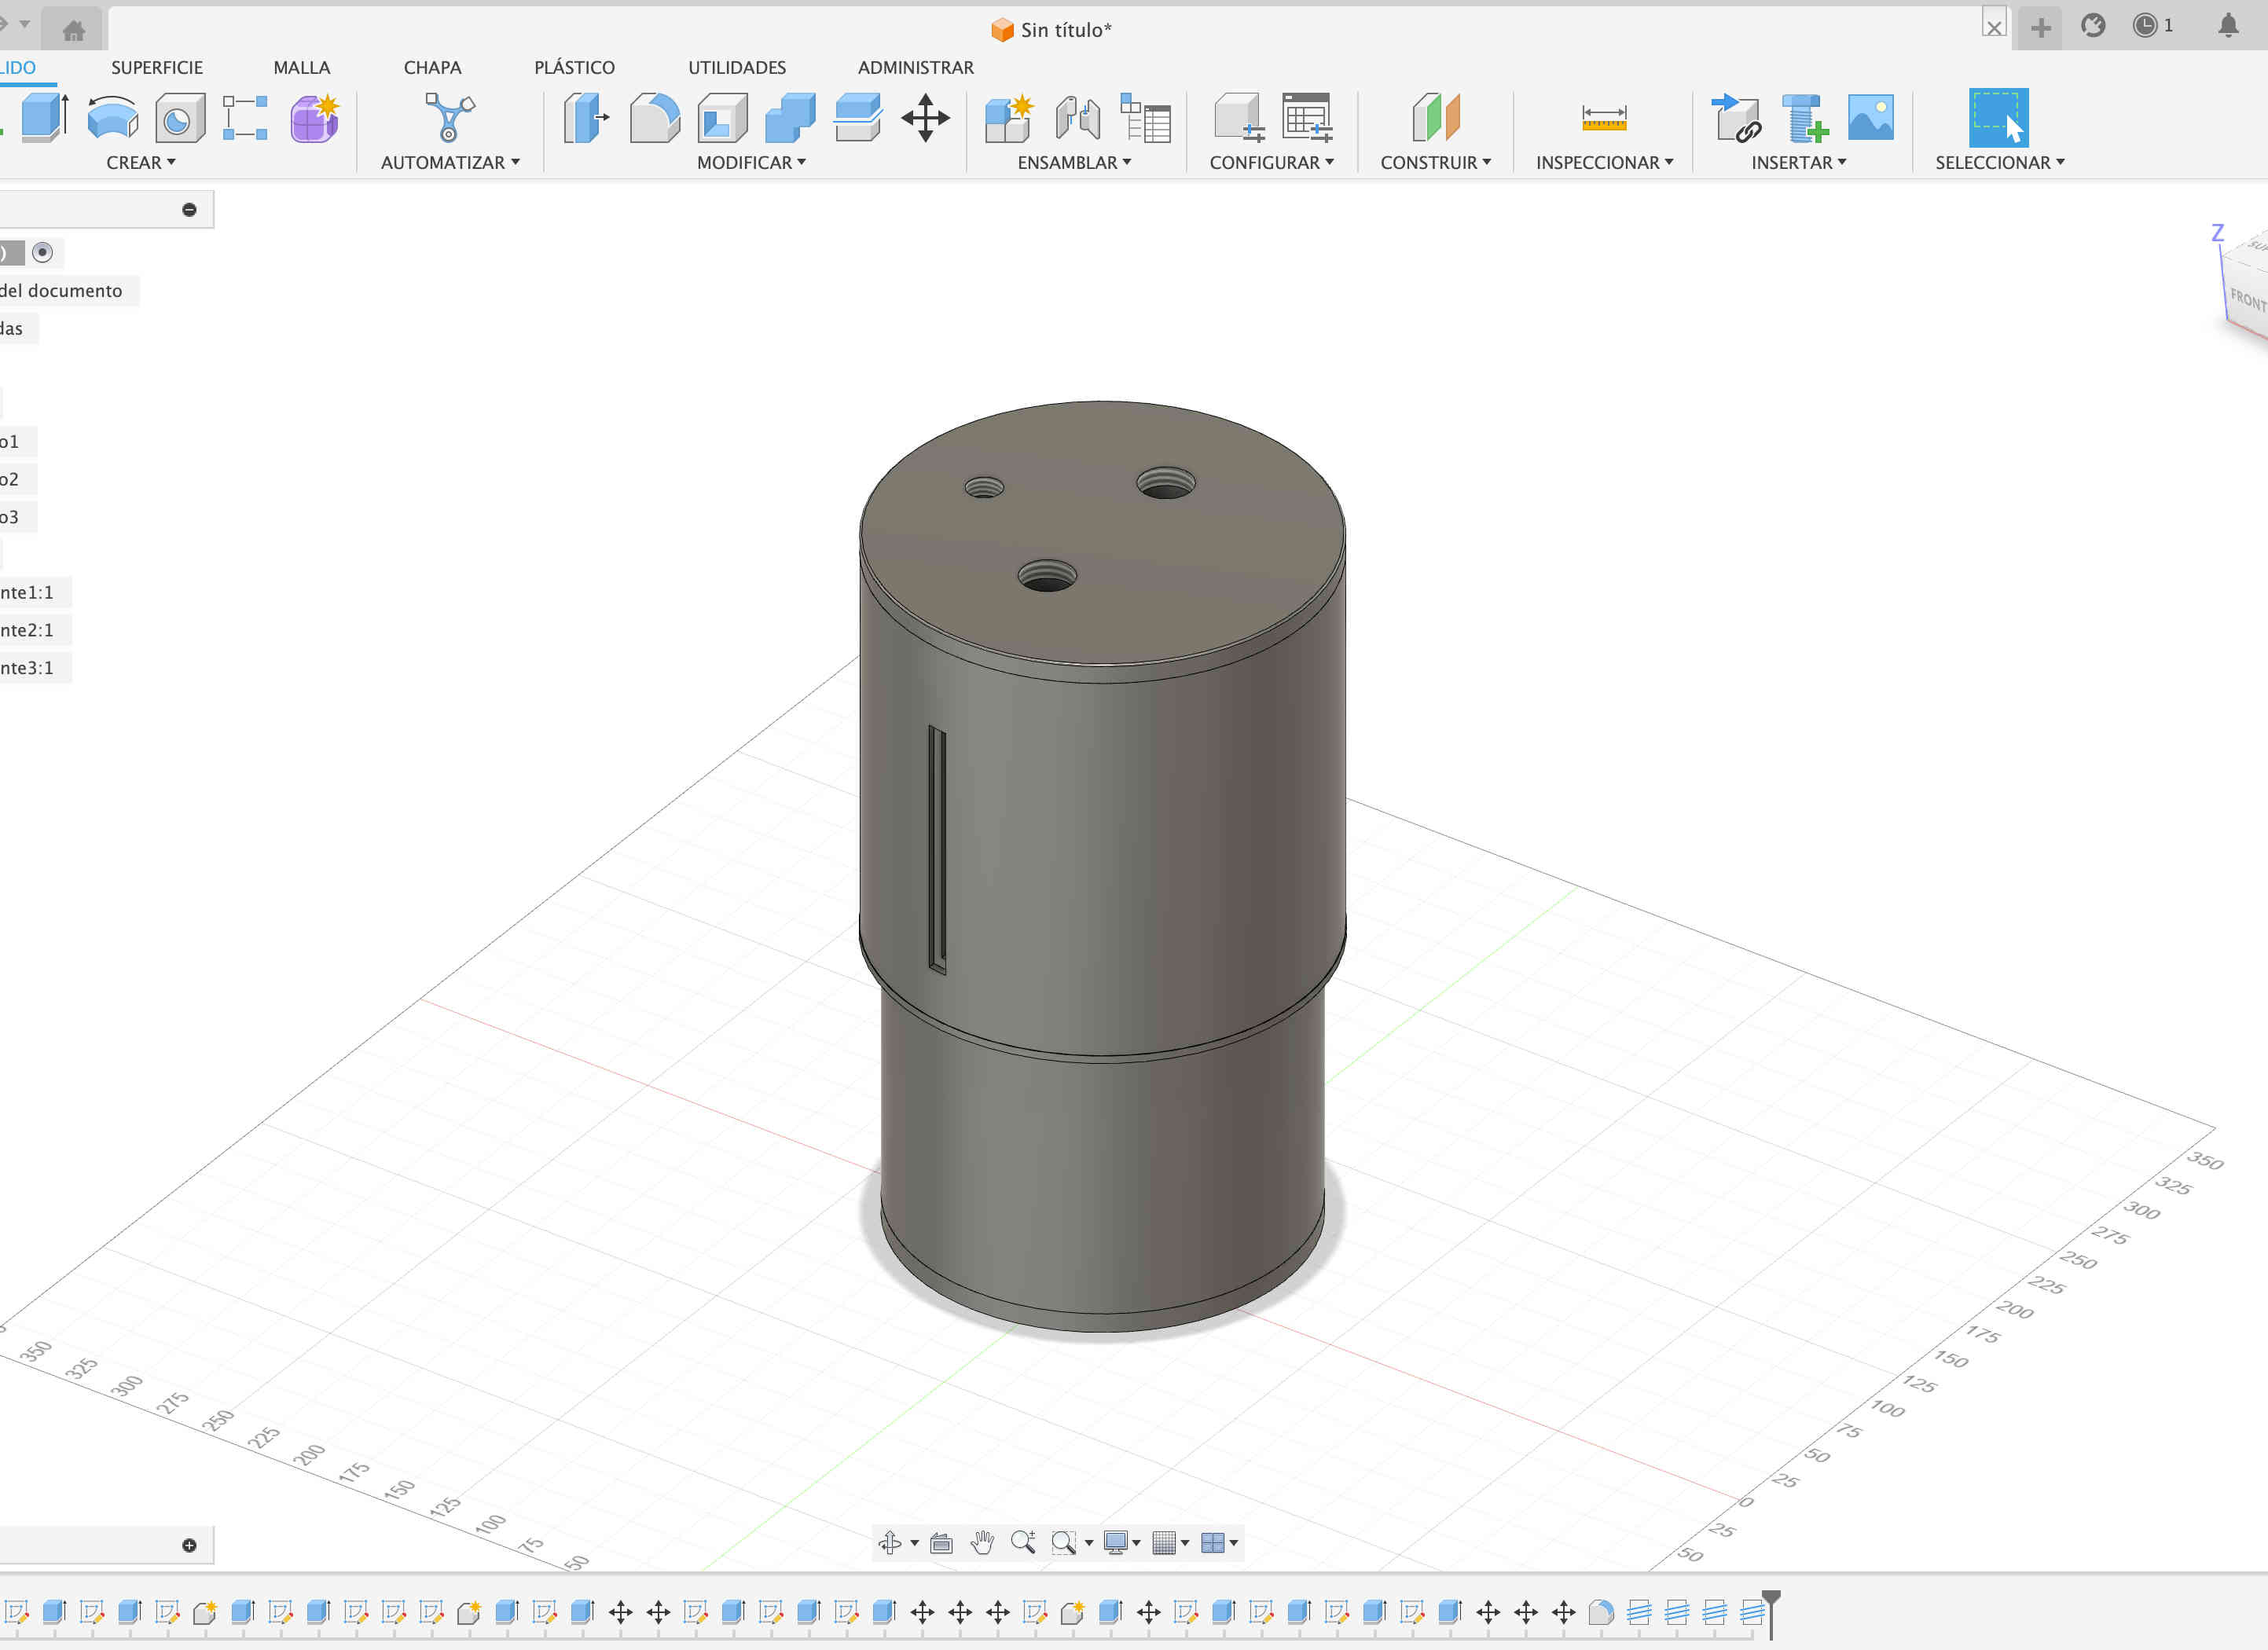
Task: Click the Home data panel icon
Action: coord(74,31)
